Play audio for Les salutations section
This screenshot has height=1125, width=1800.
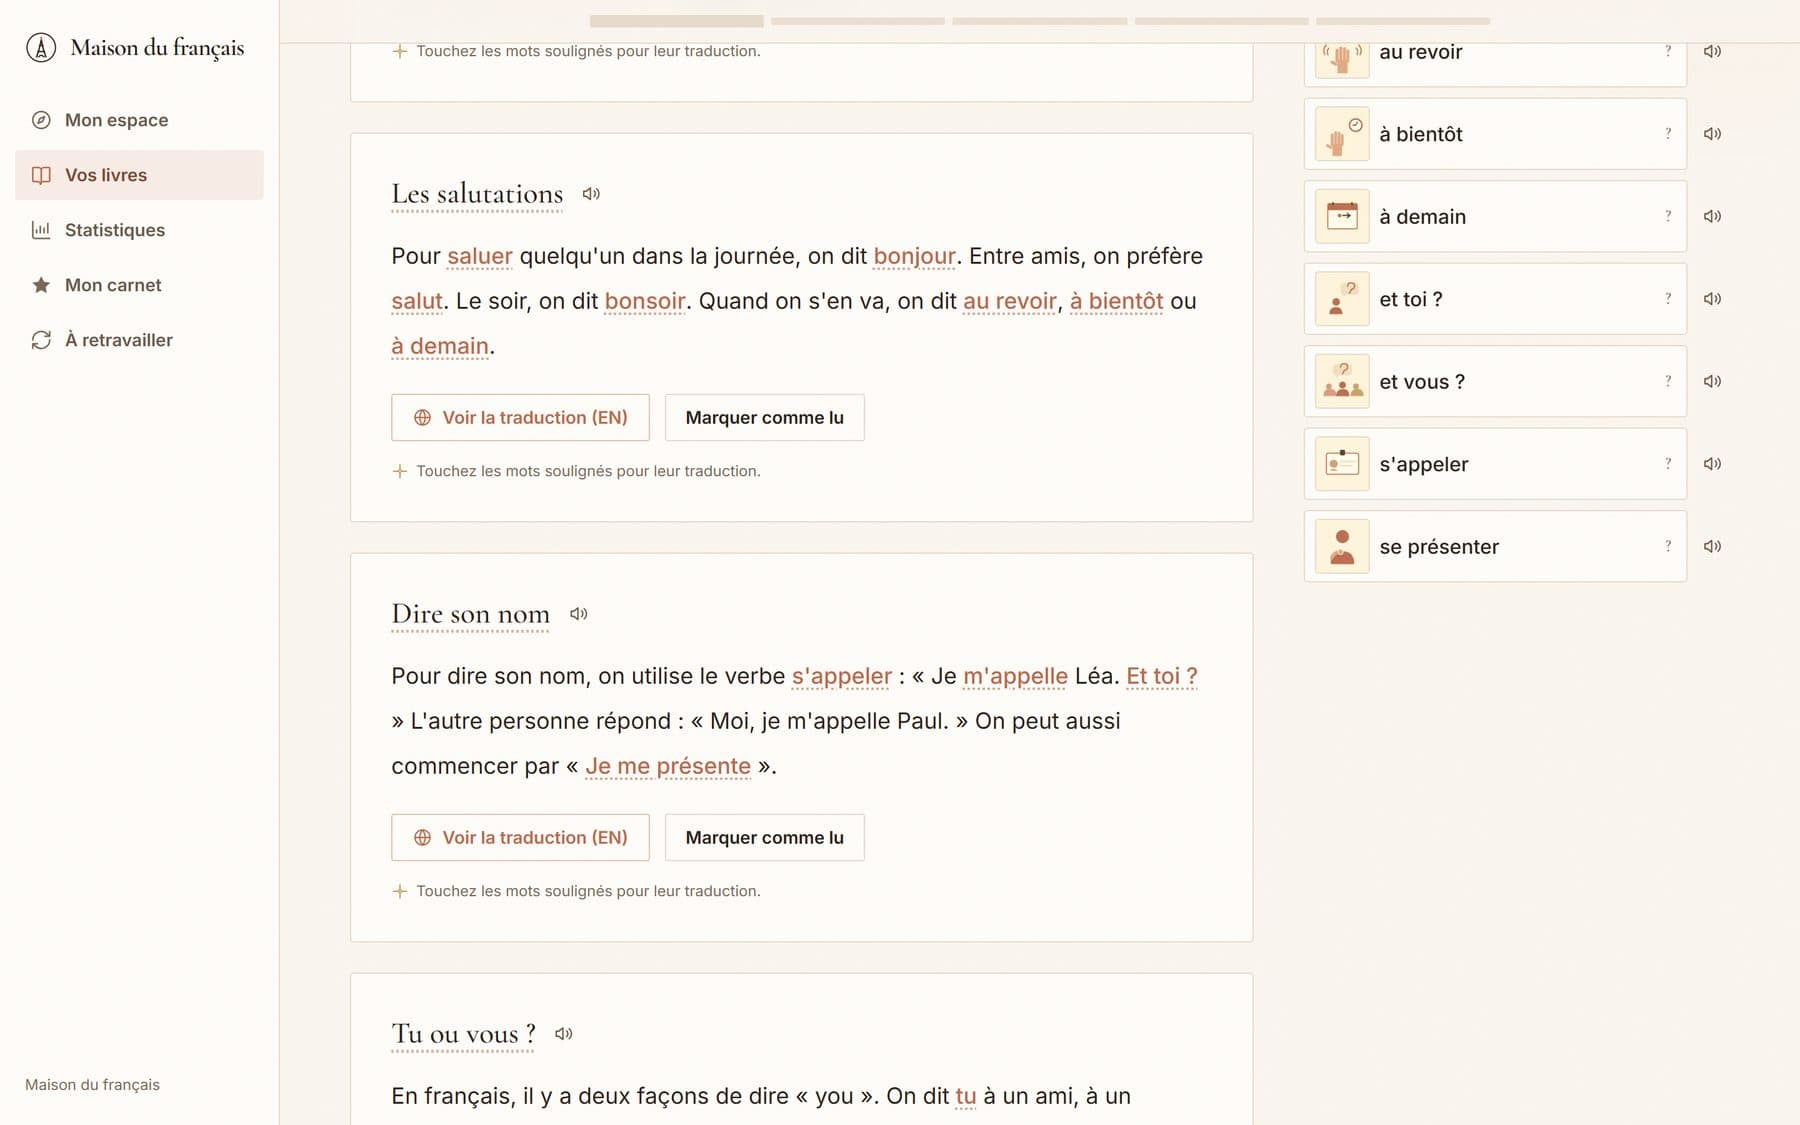click(591, 194)
